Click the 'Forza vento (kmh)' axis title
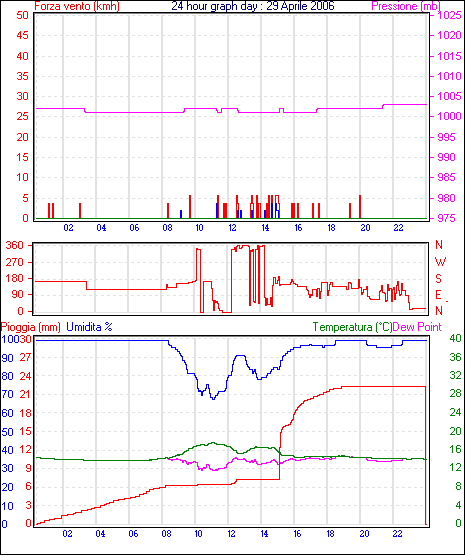The width and height of the screenshot is (465, 556). pos(77,6)
